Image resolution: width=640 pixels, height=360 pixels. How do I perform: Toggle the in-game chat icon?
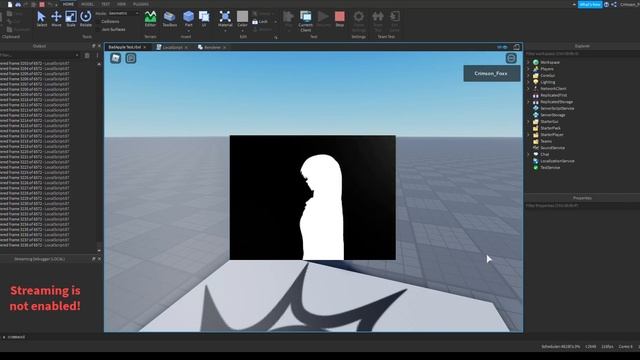point(131,58)
